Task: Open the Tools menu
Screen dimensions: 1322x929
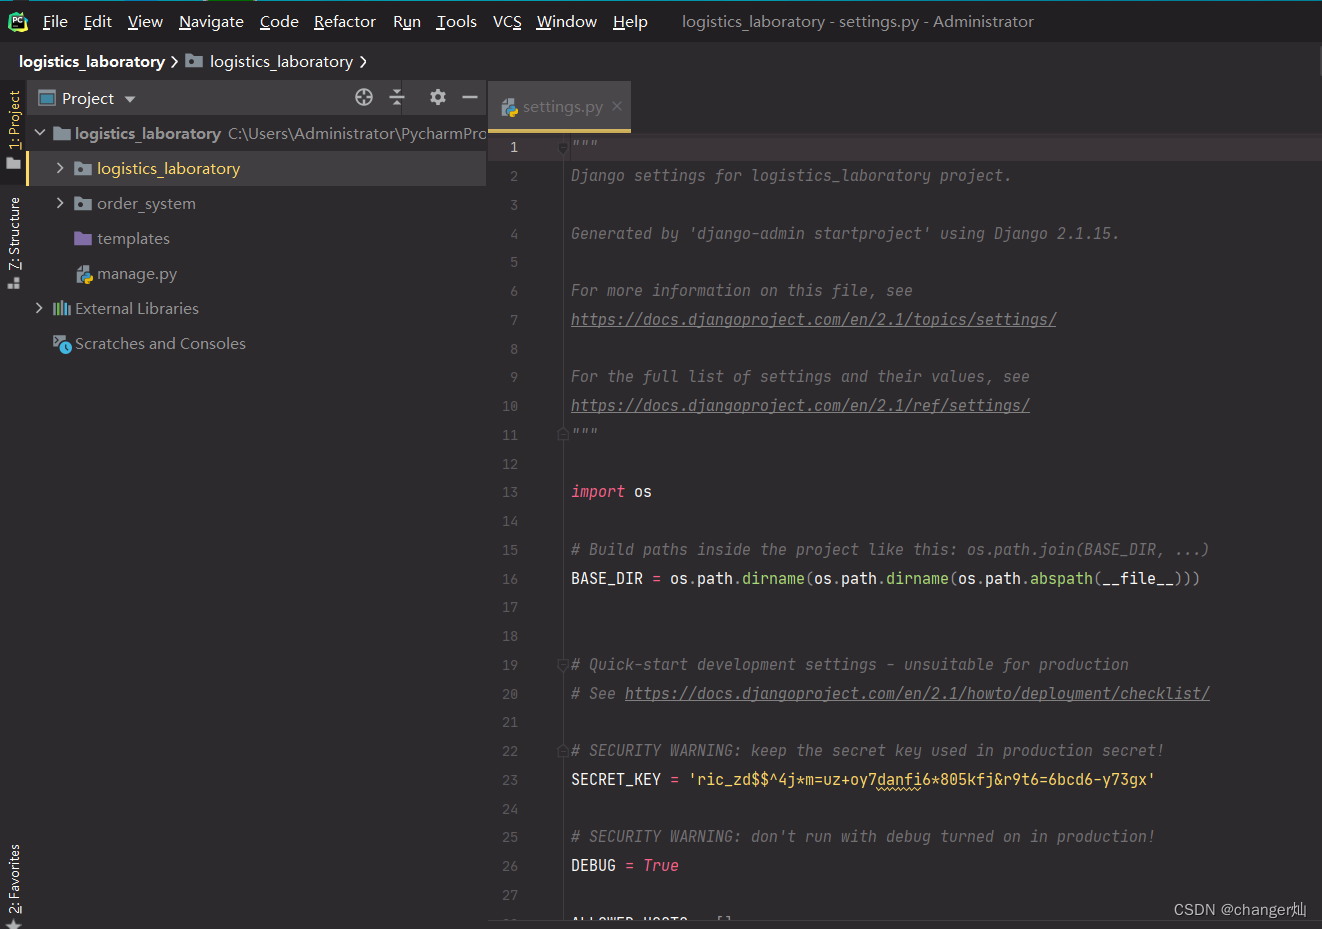Action: click(x=457, y=22)
